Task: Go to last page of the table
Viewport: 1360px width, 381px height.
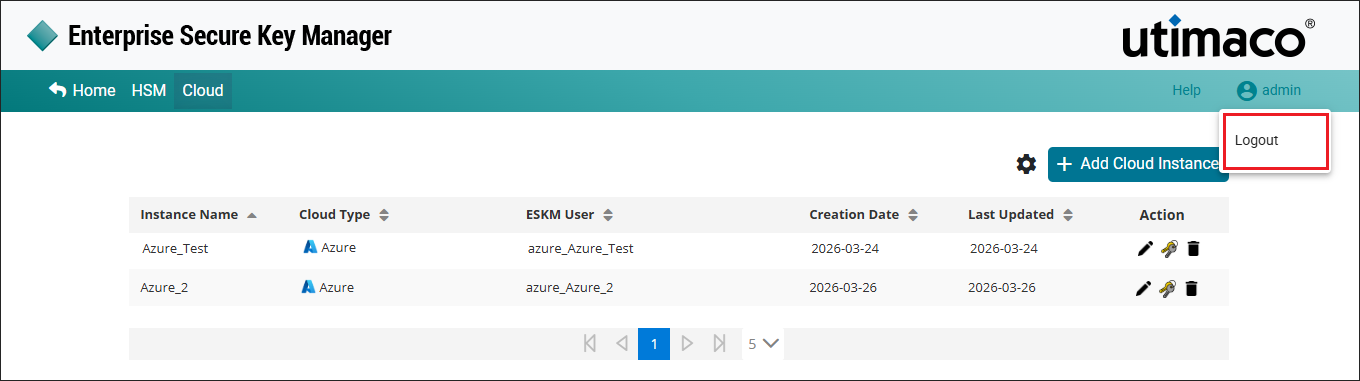Action: click(x=719, y=343)
